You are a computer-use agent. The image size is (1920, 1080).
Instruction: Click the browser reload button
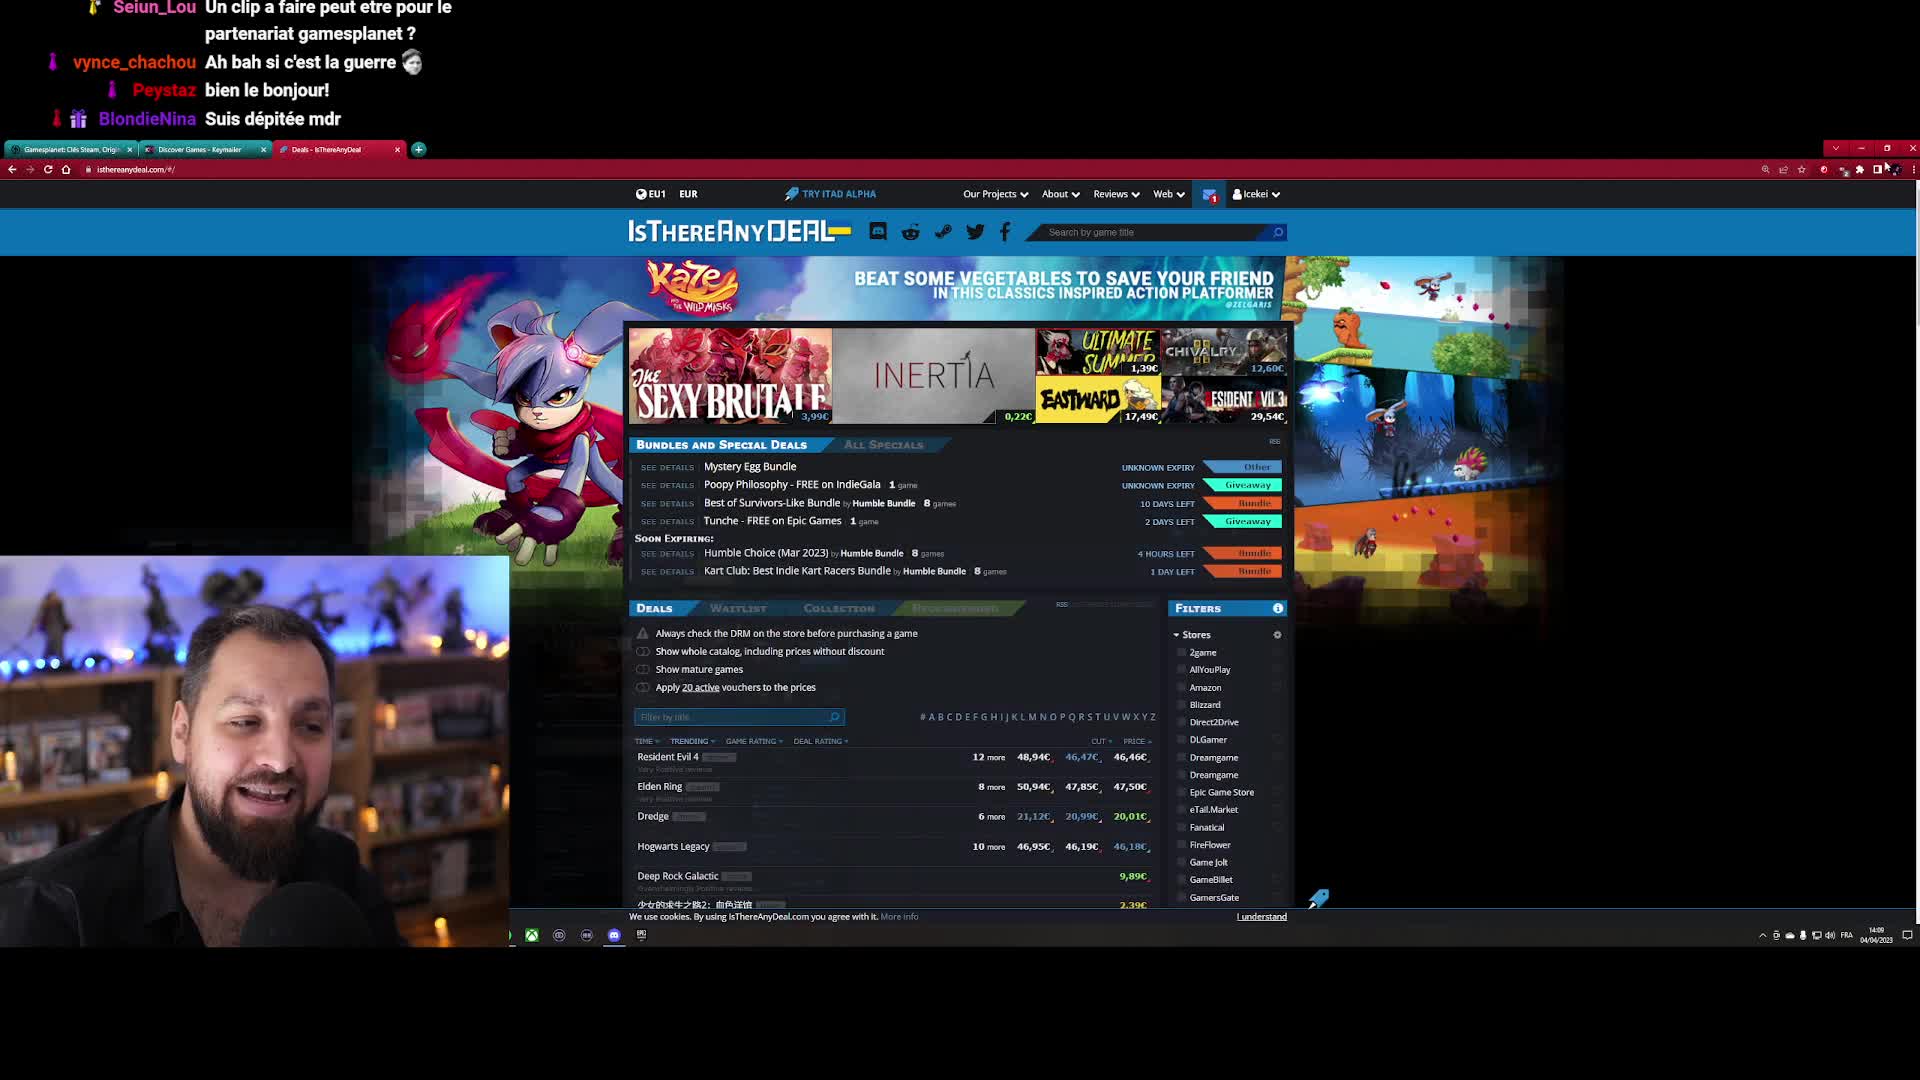[x=48, y=169]
